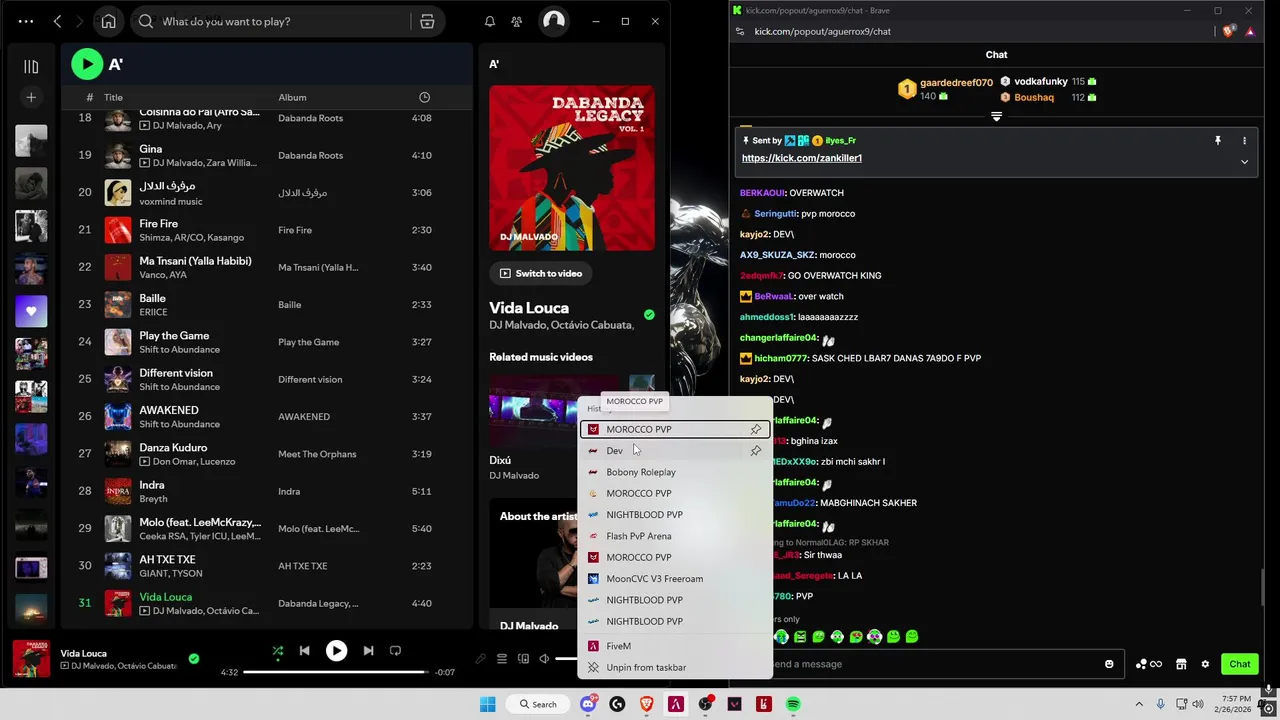
Task: Open Spotify Home via house icon
Action: pos(108,21)
